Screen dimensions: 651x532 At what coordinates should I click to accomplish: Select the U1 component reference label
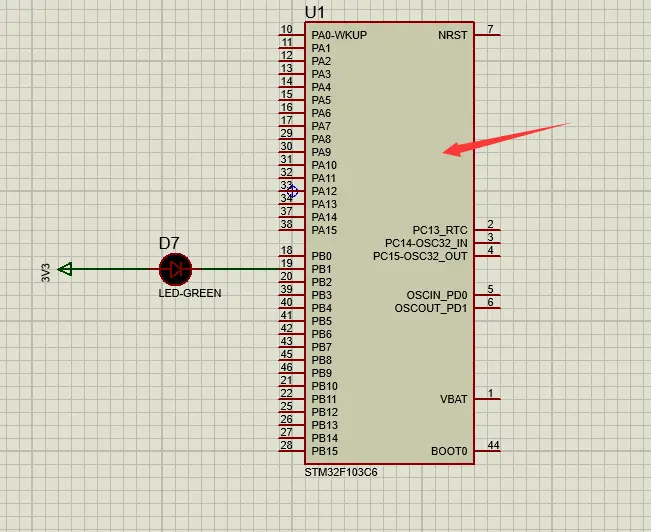click(x=315, y=12)
